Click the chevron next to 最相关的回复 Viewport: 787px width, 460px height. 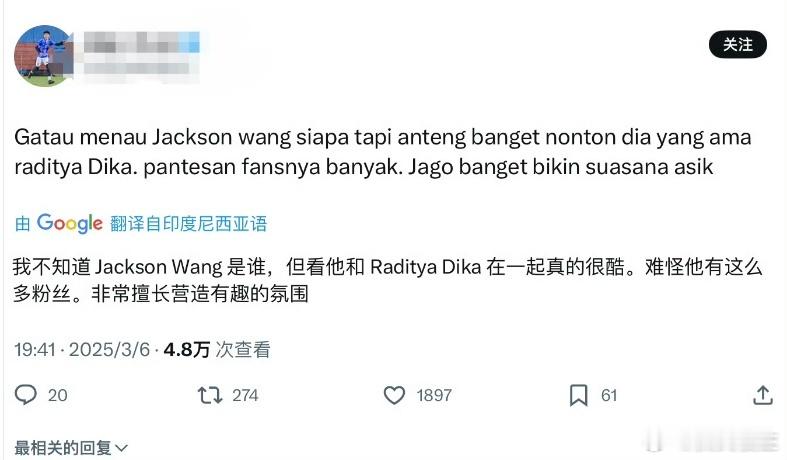point(121,448)
